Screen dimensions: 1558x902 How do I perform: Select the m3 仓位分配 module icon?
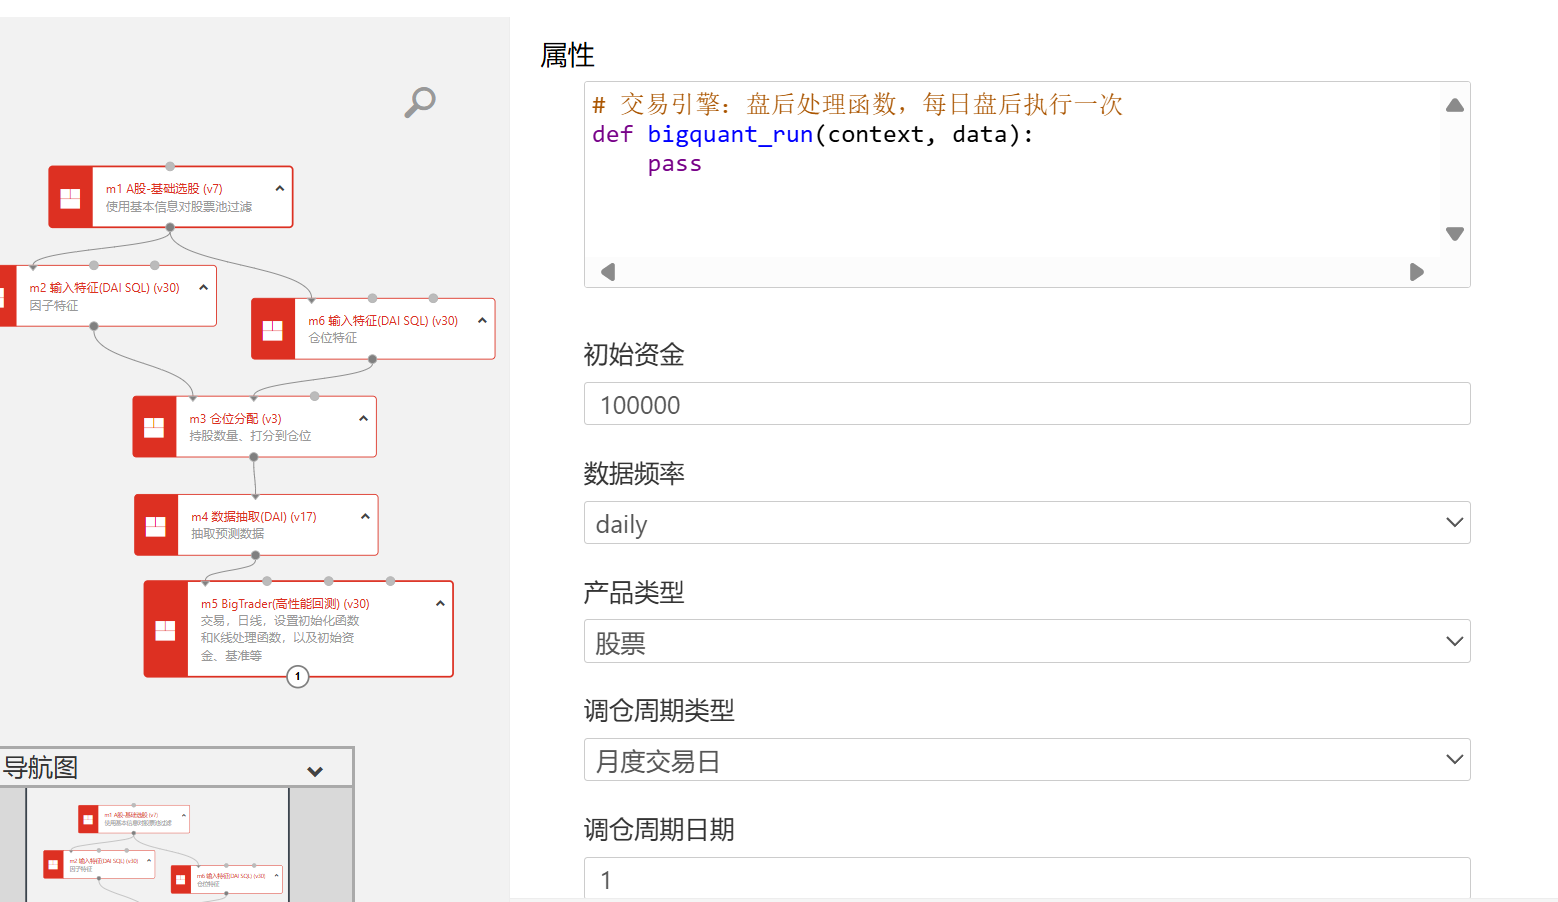coord(155,428)
